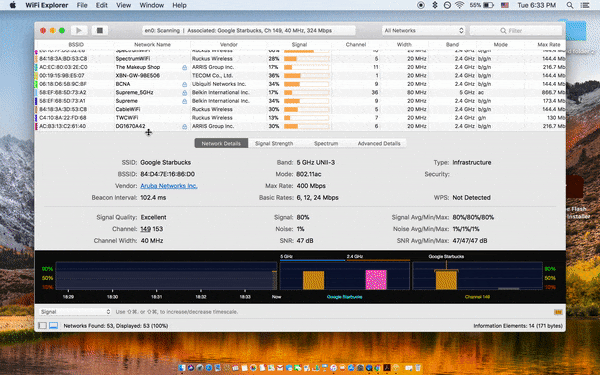Select the XBN-GW-98E506 network row
The height and width of the screenshot is (375, 600).
pyautogui.click(x=300, y=76)
